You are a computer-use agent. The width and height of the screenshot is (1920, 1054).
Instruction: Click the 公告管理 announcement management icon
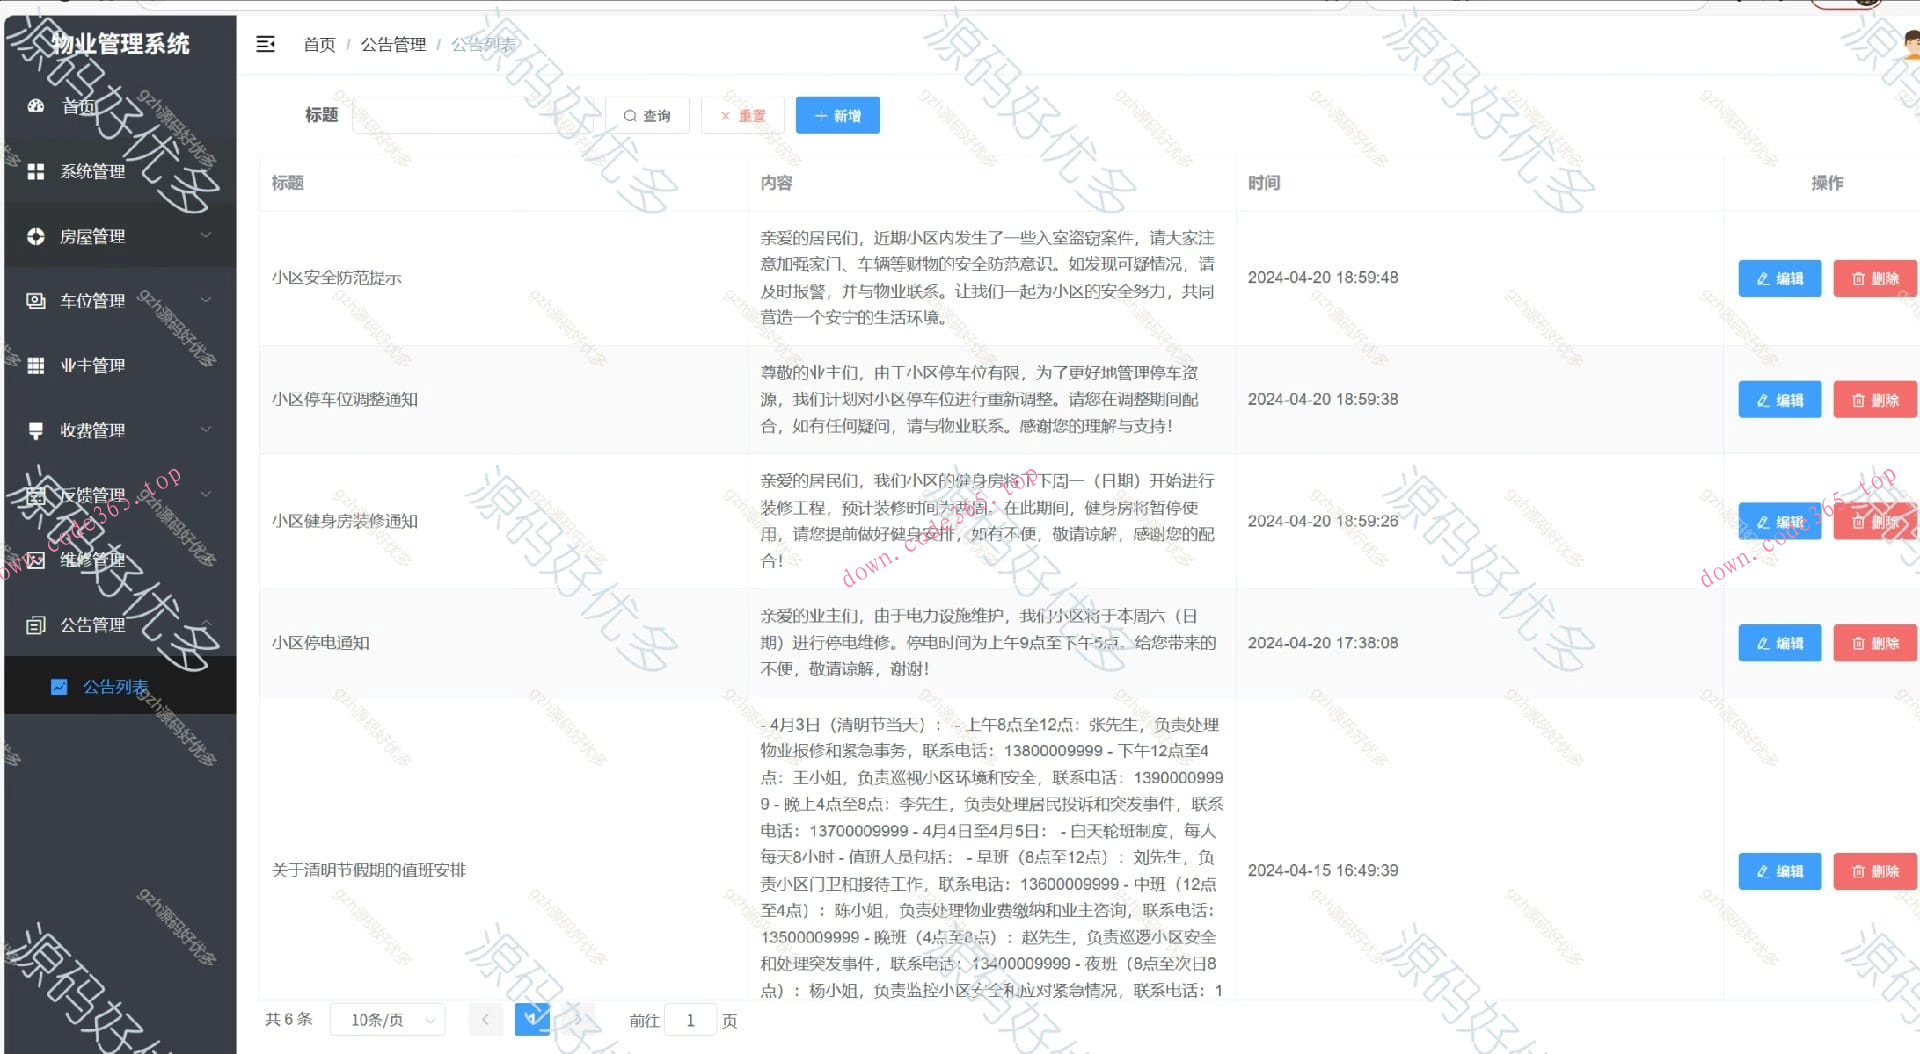coord(36,624)
